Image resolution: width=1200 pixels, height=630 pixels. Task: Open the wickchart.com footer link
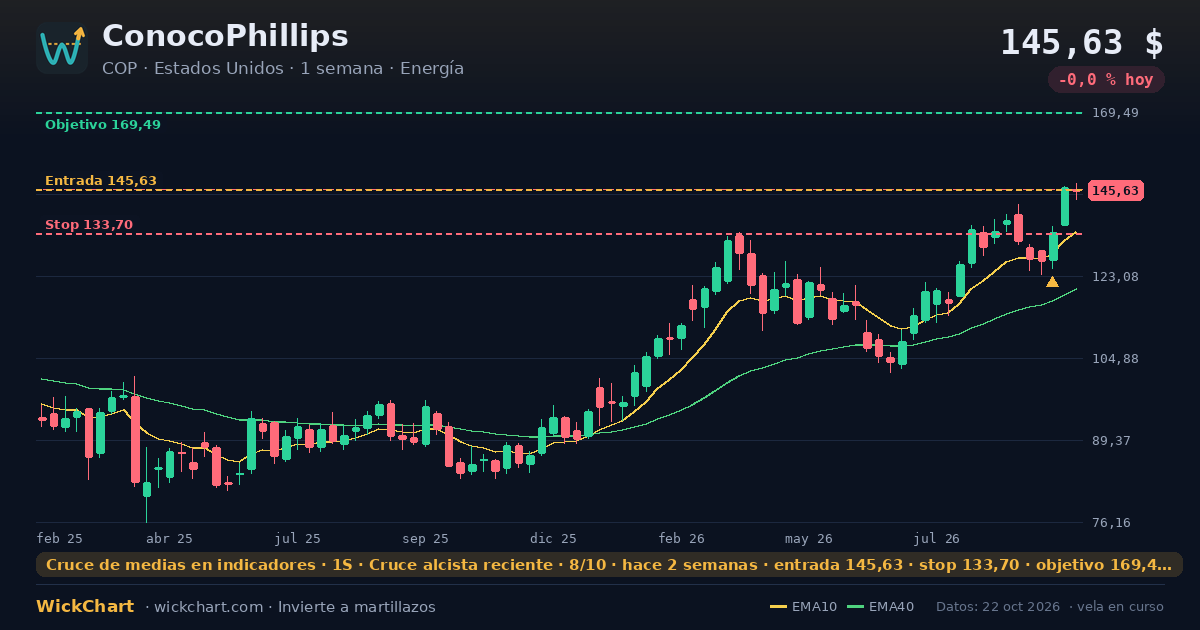(210, 607)
